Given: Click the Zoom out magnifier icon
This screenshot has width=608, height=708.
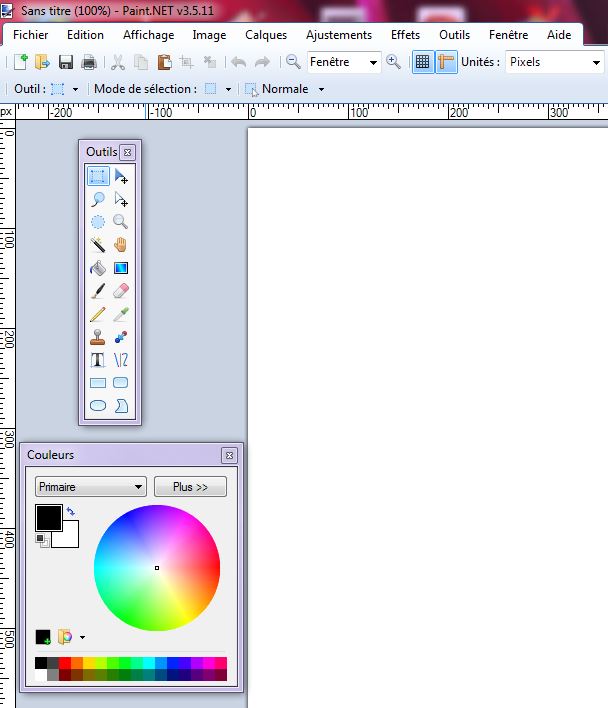Looking at the screenshot, I should click(293, 61).
